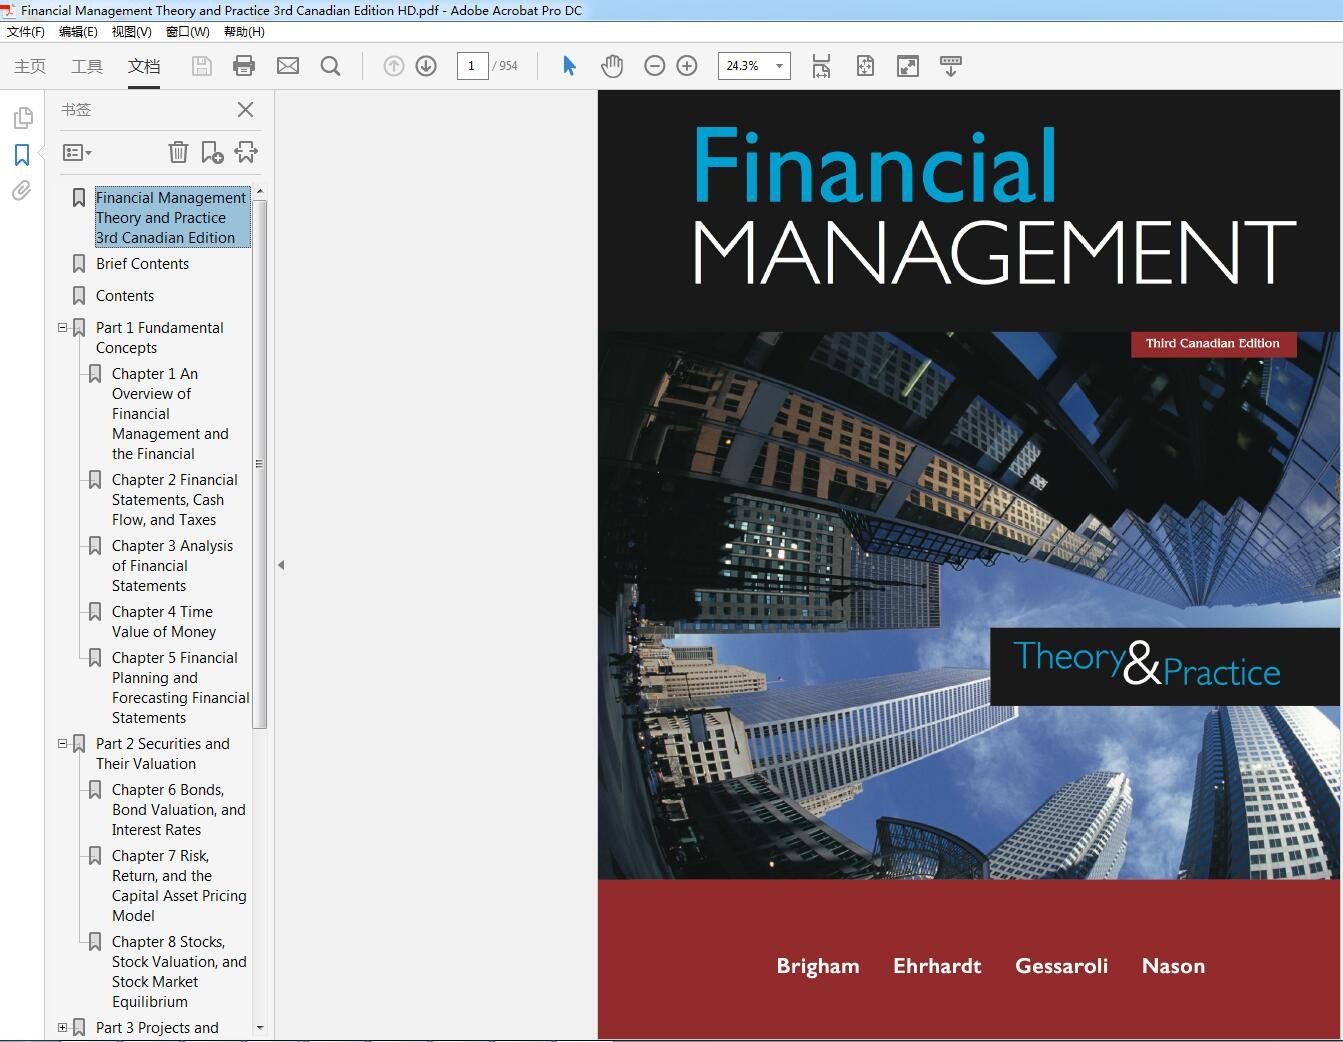Image resolution: width=1343 pixels, height=1042 pixels.
Task: Open the 文件(F) menu
Action: click(x=26, y=32)
